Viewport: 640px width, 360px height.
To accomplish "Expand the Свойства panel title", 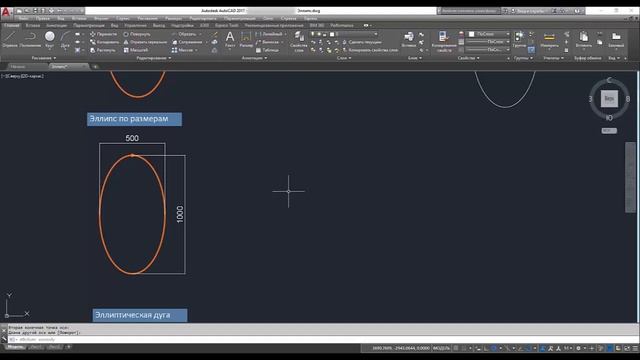I will point(468,58).
